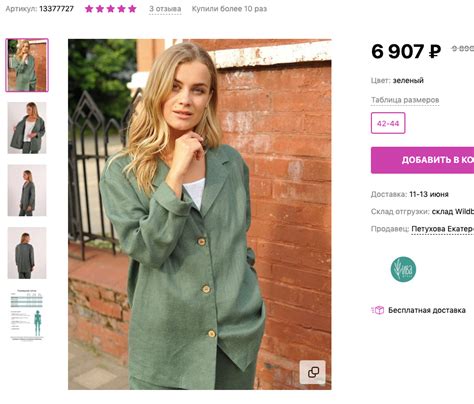Select the open jacket thumbnail
This screenshot has height=404, width=474.
point(27,128)
